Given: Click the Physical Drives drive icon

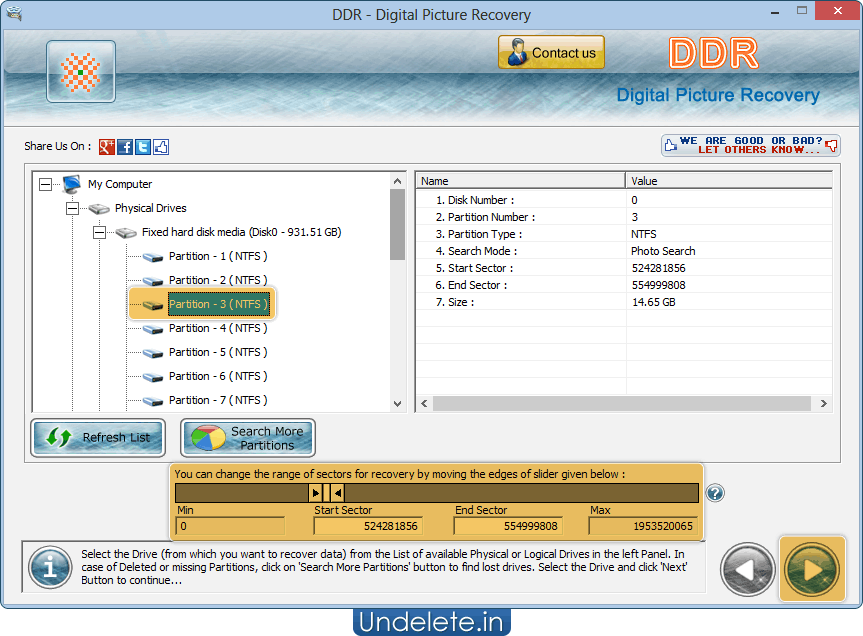Looking at the screenshot, I should [99, 209].
